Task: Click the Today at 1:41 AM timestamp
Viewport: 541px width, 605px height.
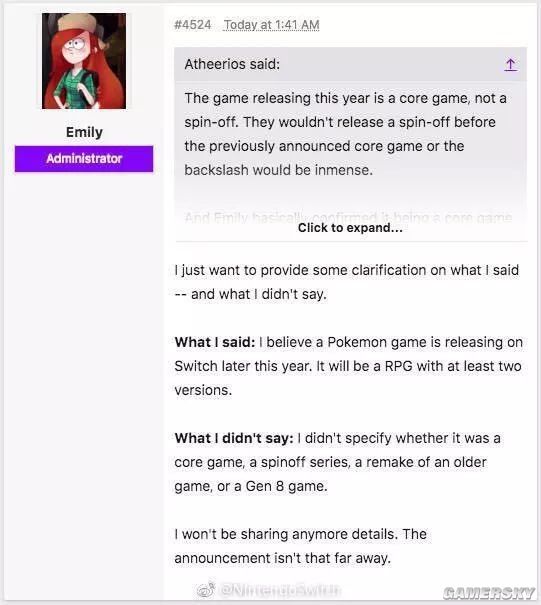Action: coord(271,25)
